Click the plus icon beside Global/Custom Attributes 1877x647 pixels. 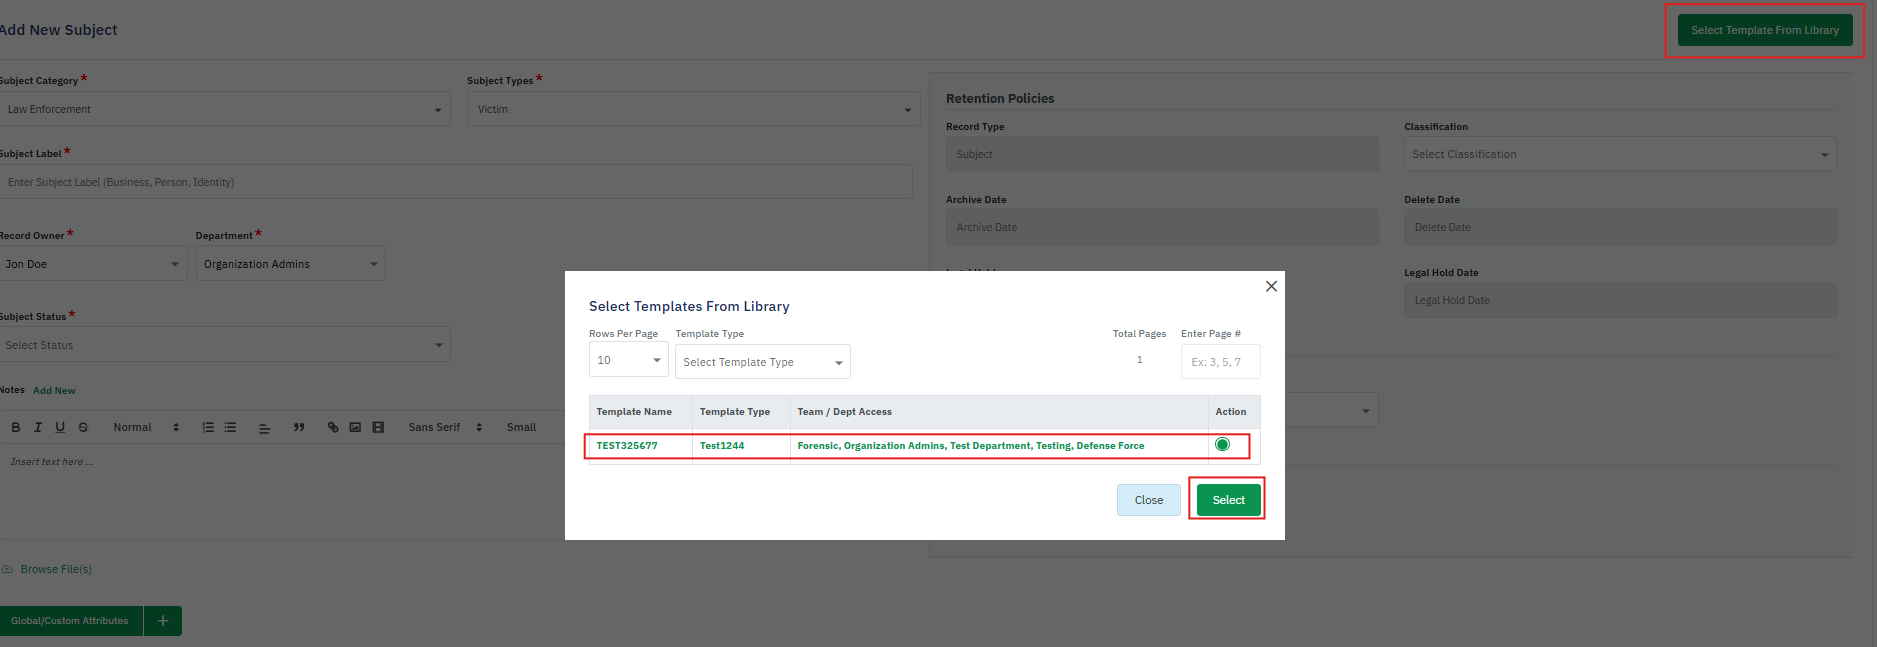click(x=163, y=621)
